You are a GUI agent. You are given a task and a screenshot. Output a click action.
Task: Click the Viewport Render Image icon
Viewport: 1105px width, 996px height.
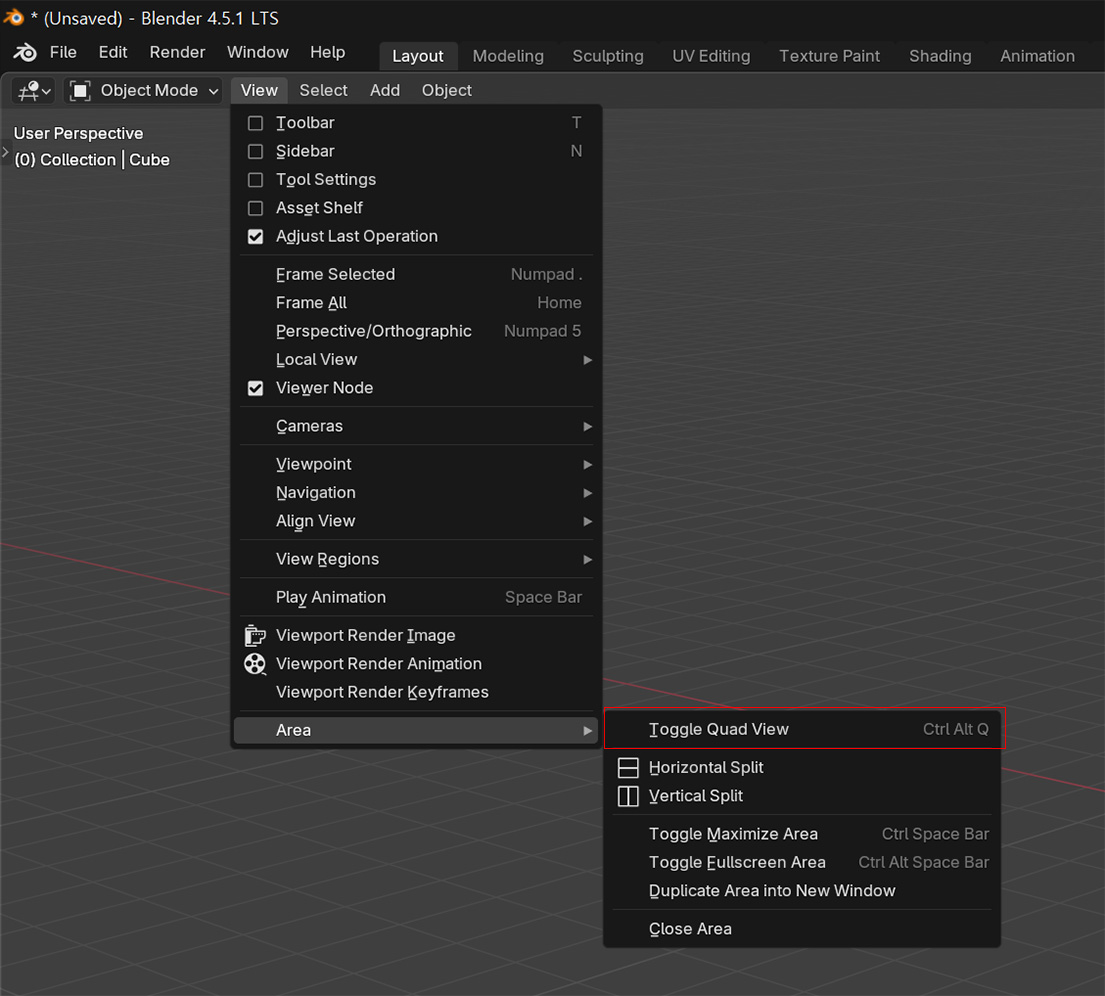pos(255,635)
